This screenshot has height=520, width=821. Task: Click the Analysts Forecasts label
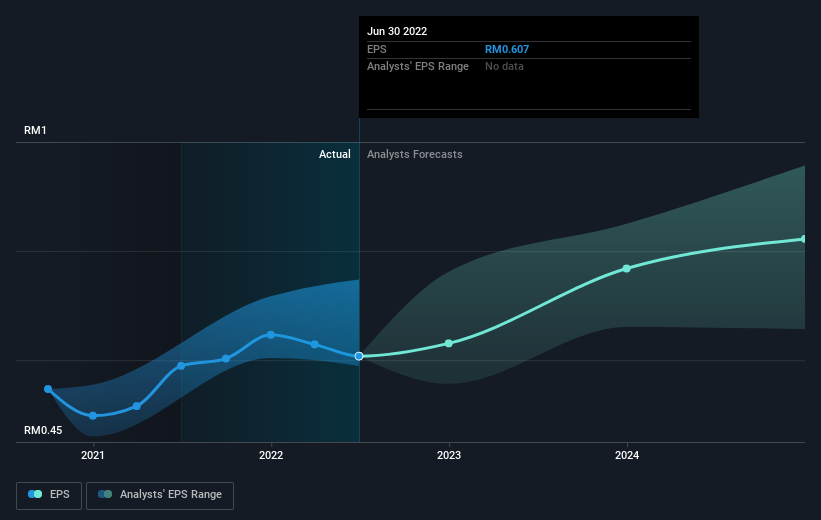click(x=415, y=154)
